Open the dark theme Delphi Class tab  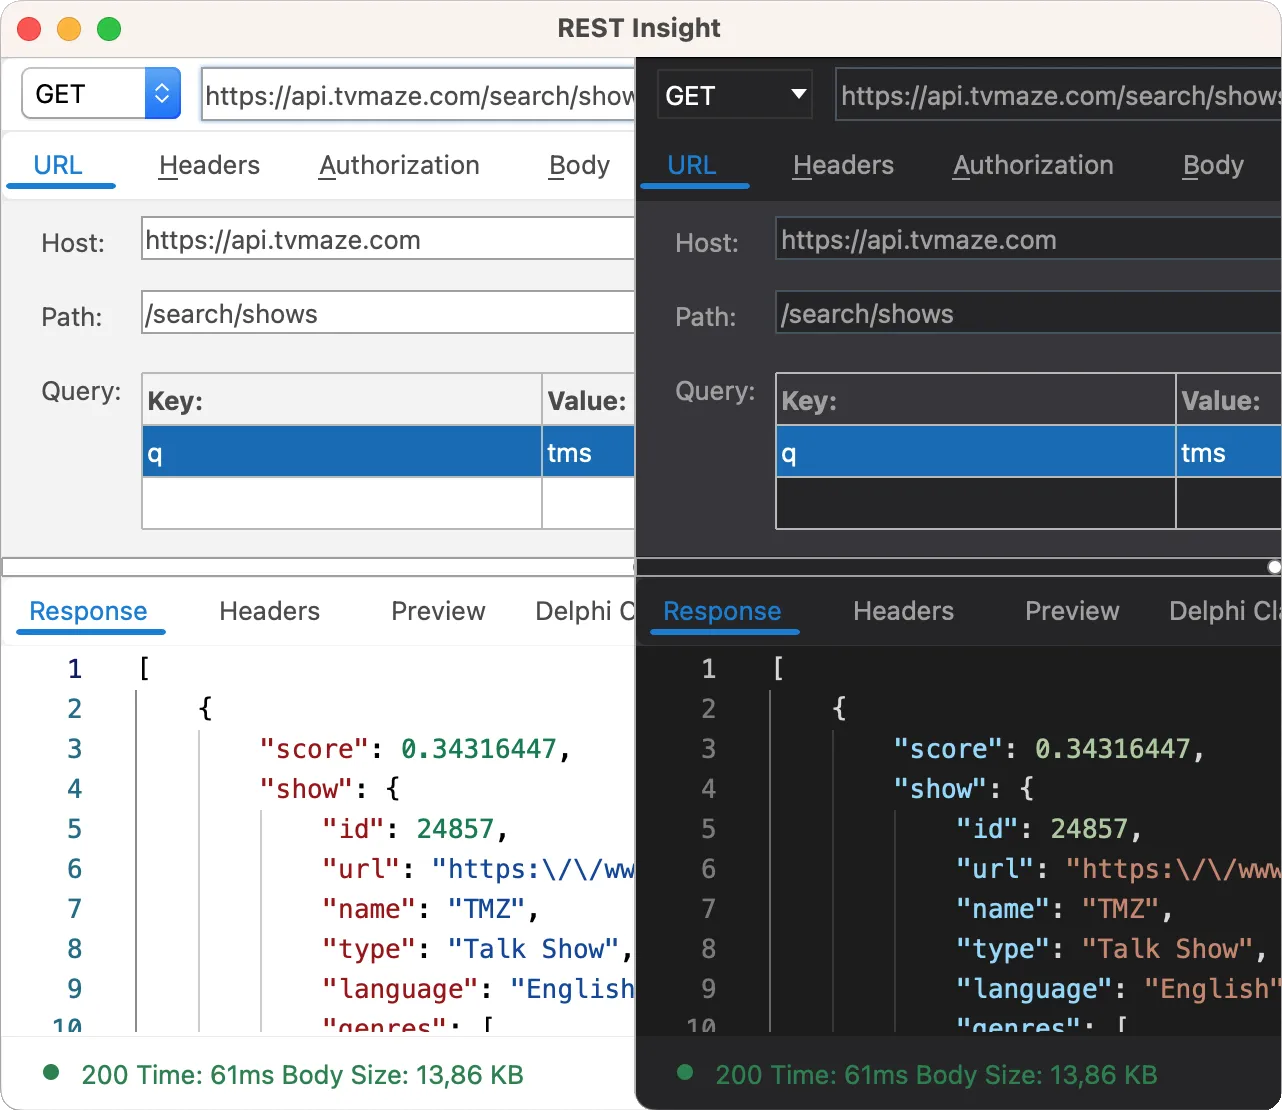click(x=1224, y=611)
